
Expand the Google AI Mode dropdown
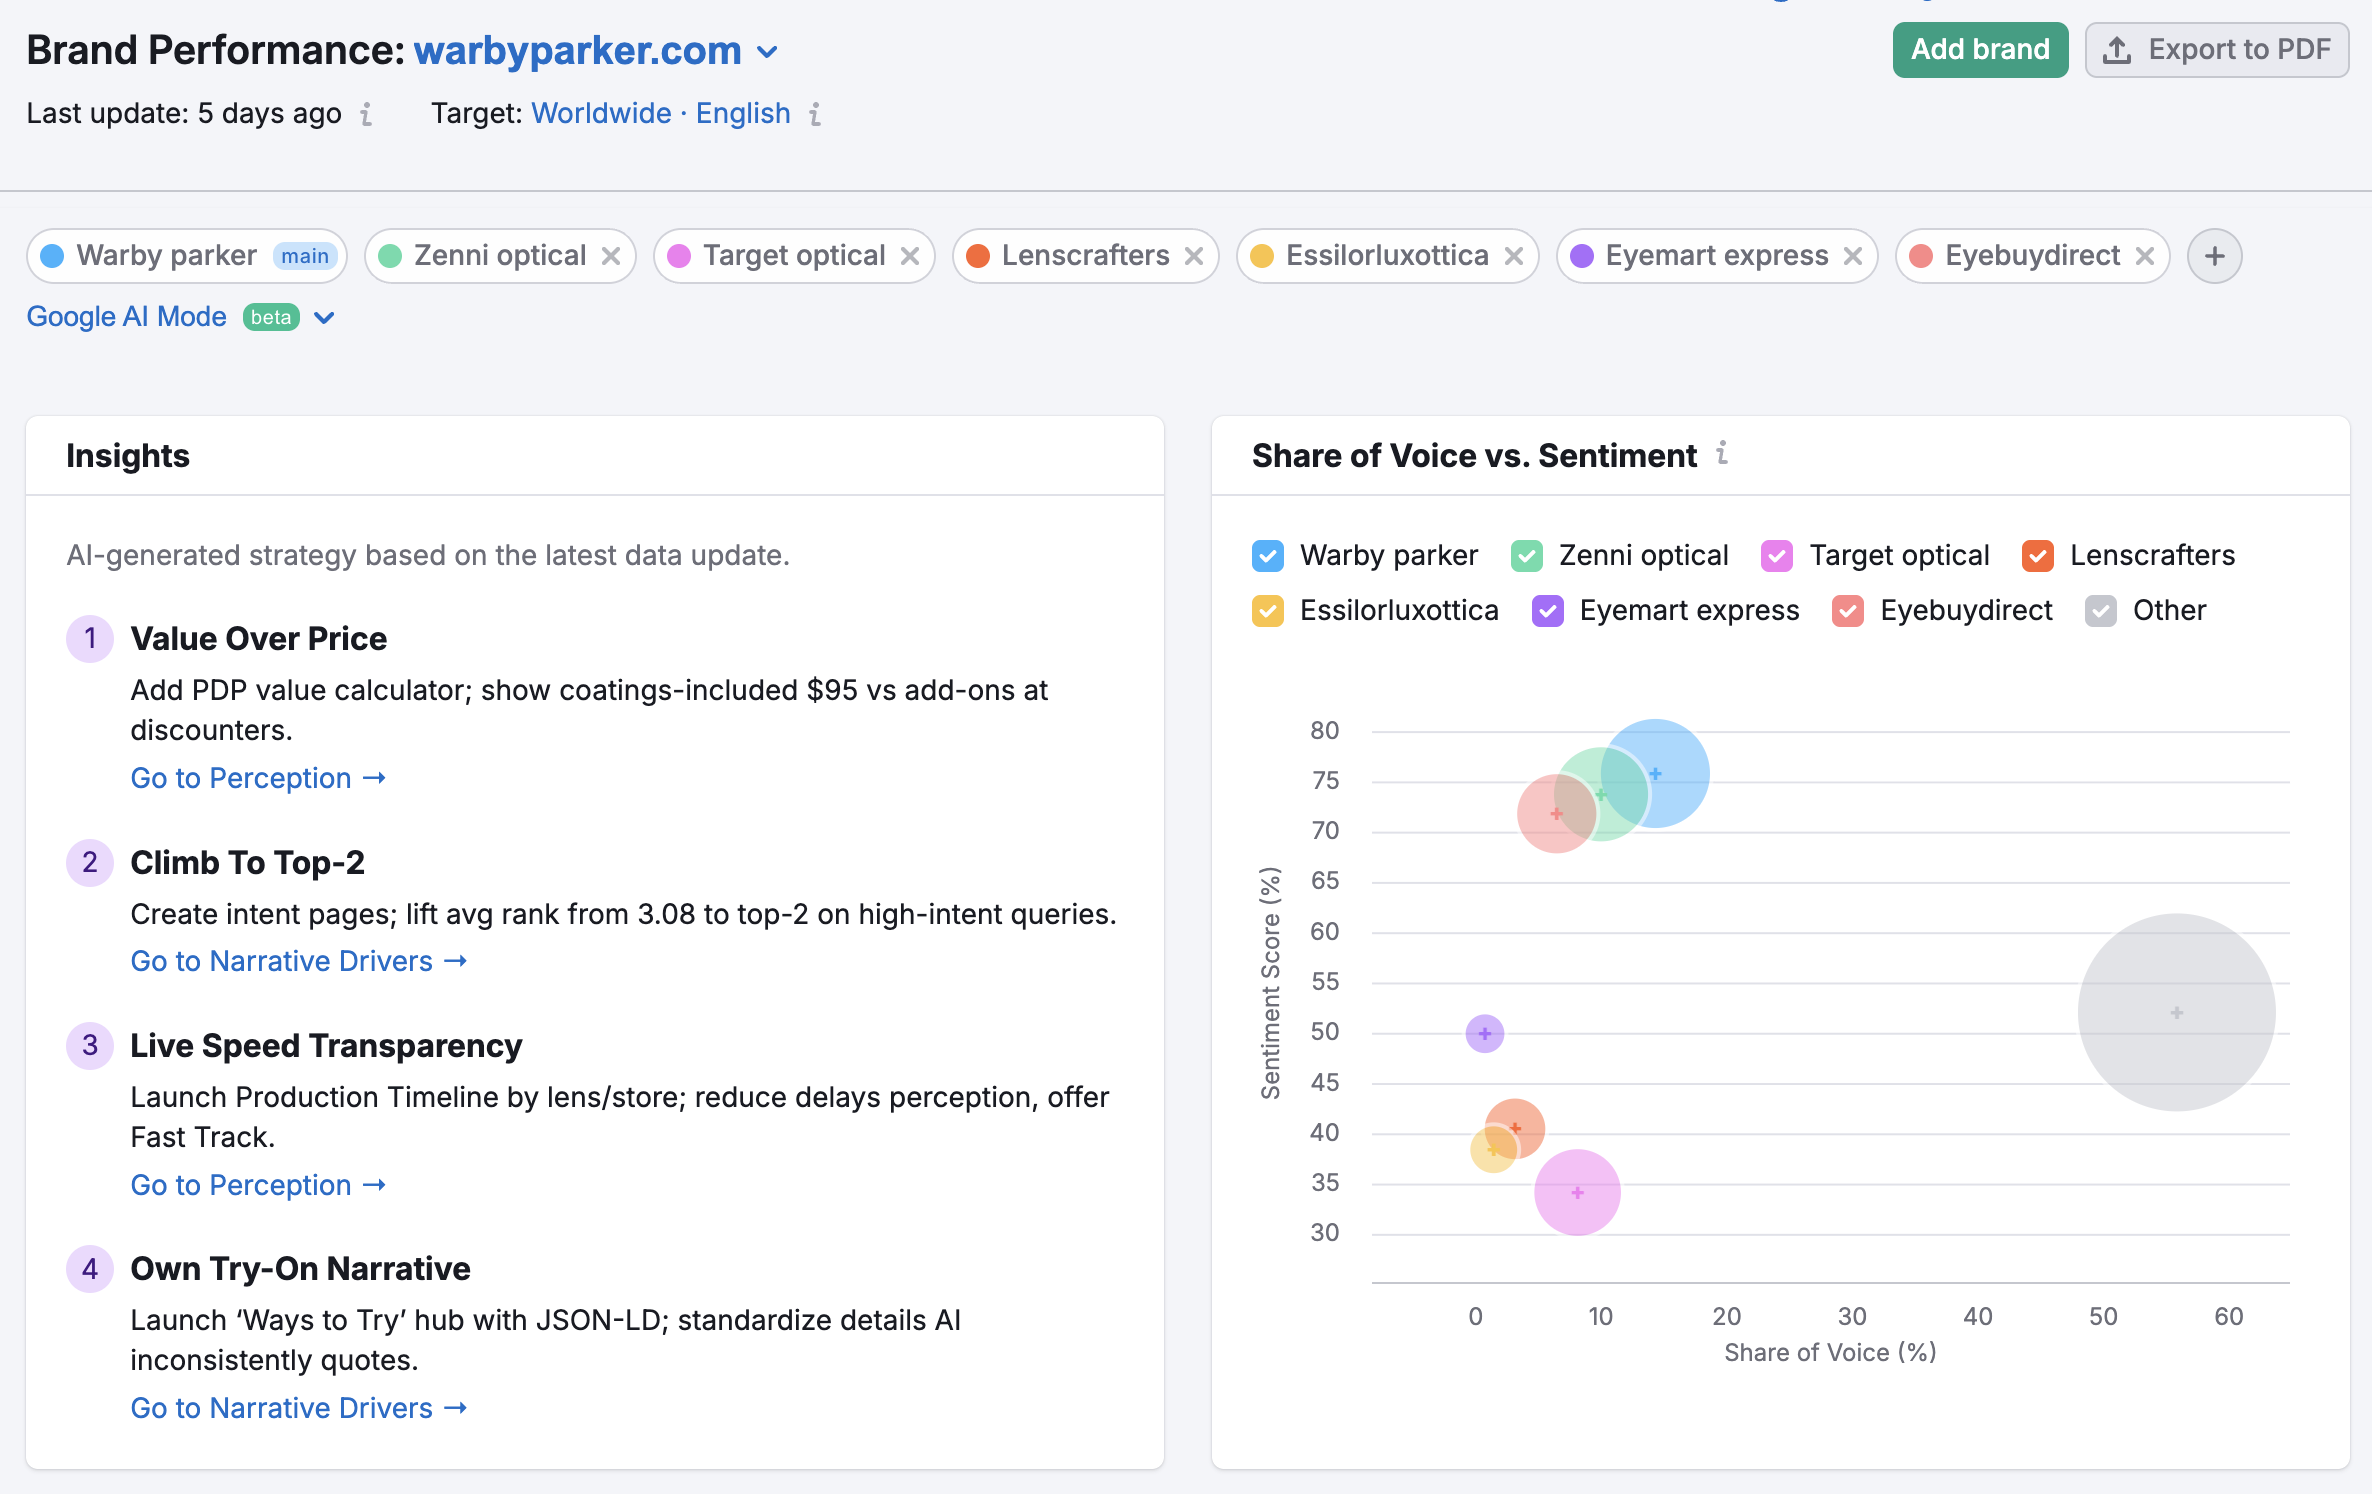(x=323, y=317)
